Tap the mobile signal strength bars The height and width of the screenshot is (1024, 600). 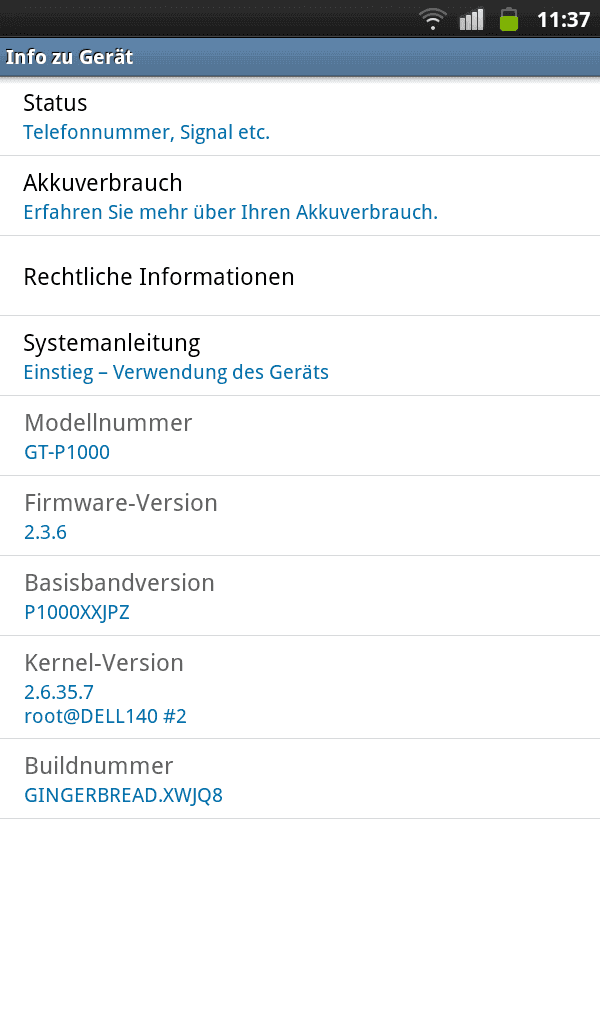point(471,19)
